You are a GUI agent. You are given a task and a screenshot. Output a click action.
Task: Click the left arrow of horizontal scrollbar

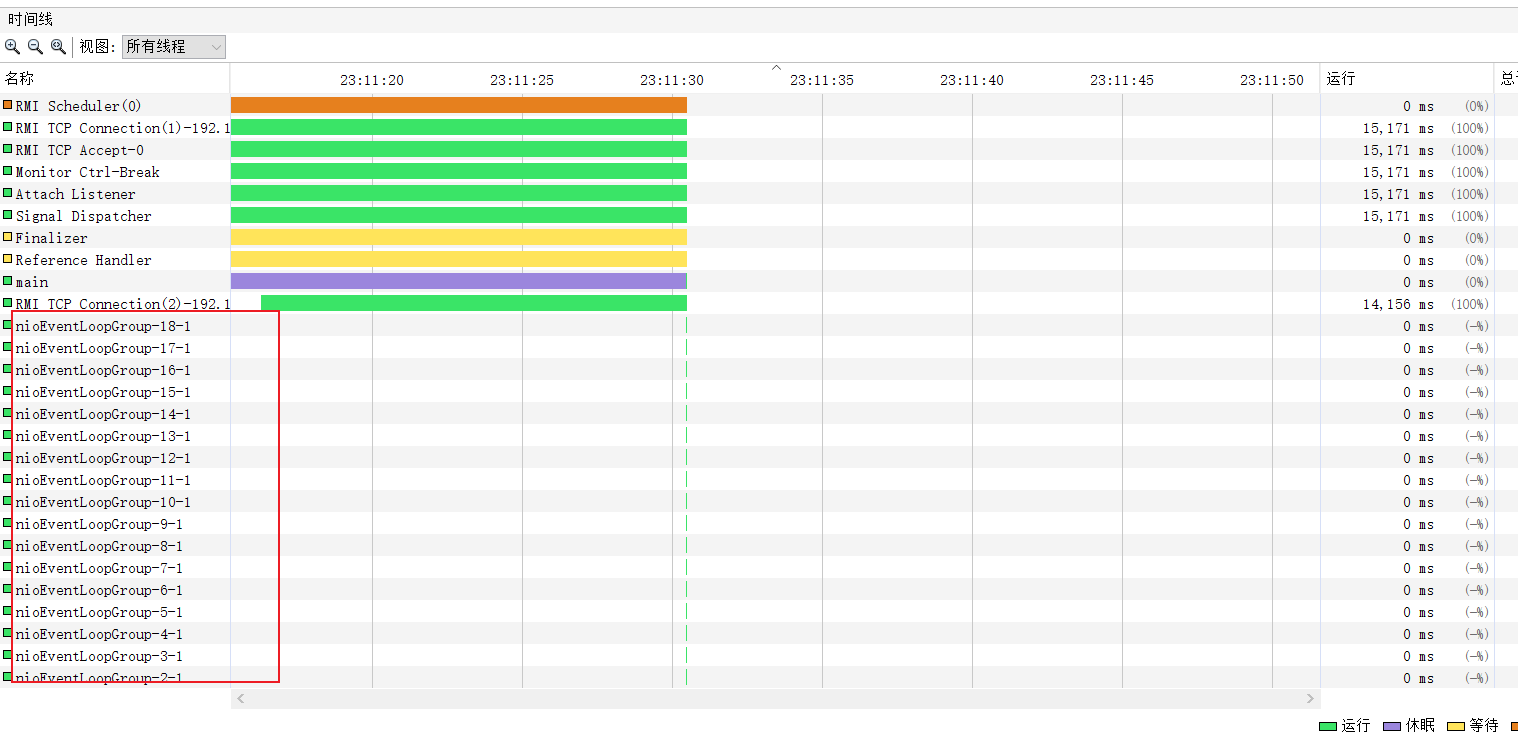click(x=241, y=699)
